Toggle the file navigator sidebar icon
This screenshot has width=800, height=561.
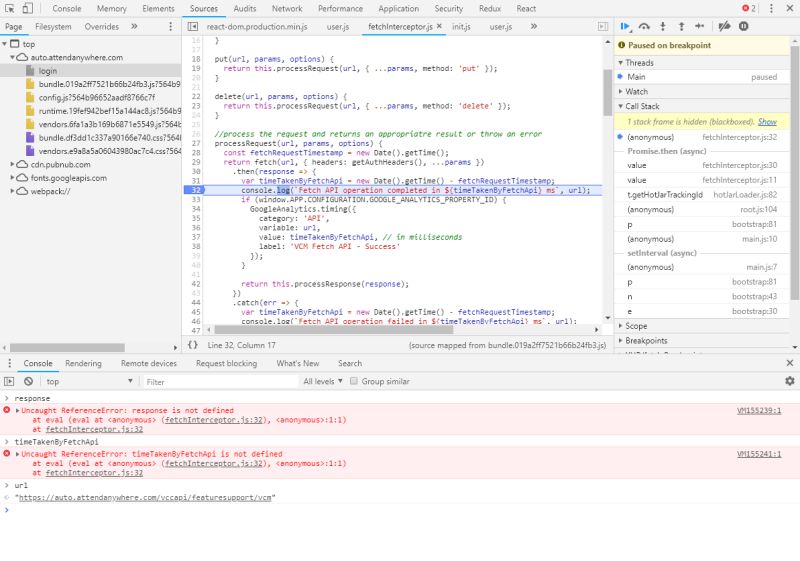point(192,27)
